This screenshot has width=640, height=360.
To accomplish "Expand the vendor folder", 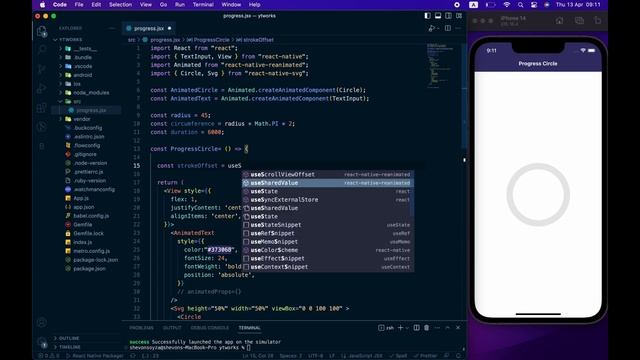I will click(82, 119).
